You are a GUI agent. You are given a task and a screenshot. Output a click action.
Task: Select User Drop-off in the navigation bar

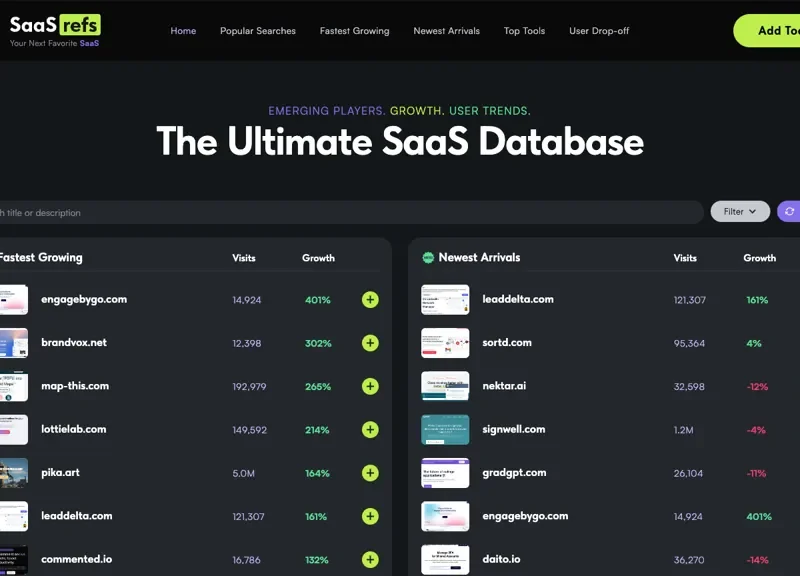(x=599, y=31)
